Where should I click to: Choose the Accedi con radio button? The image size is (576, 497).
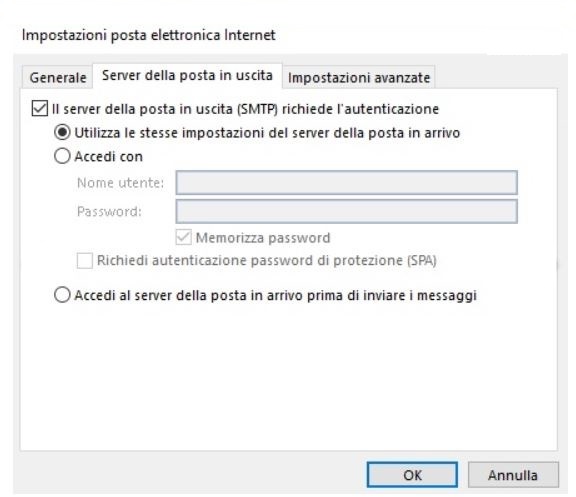[x=62, y=156]
